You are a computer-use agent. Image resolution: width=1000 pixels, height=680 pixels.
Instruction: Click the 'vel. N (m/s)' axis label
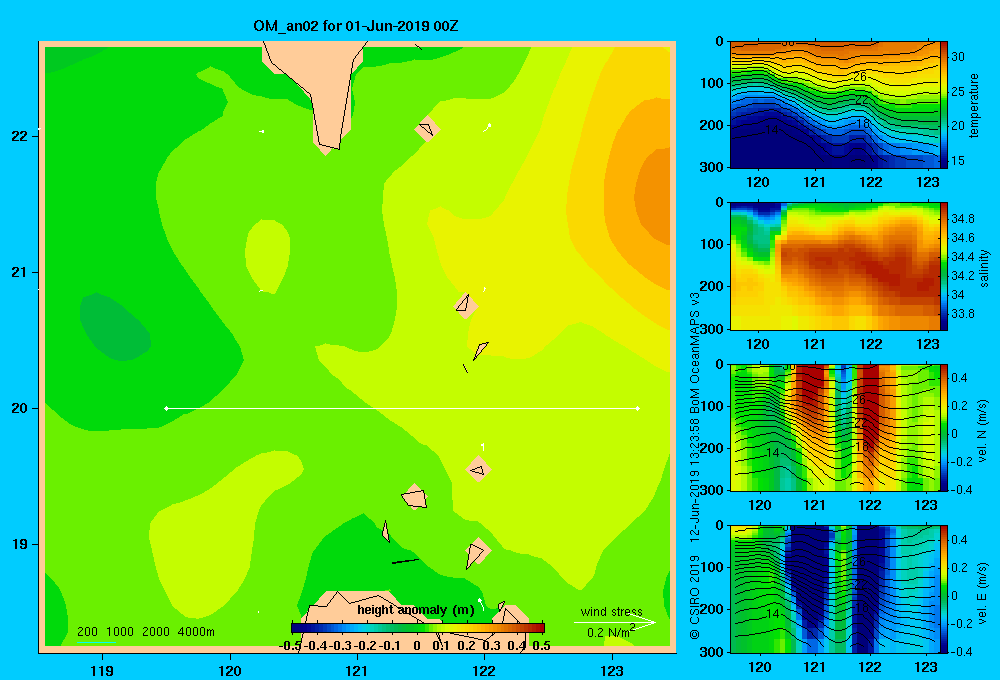click(982, 431)
